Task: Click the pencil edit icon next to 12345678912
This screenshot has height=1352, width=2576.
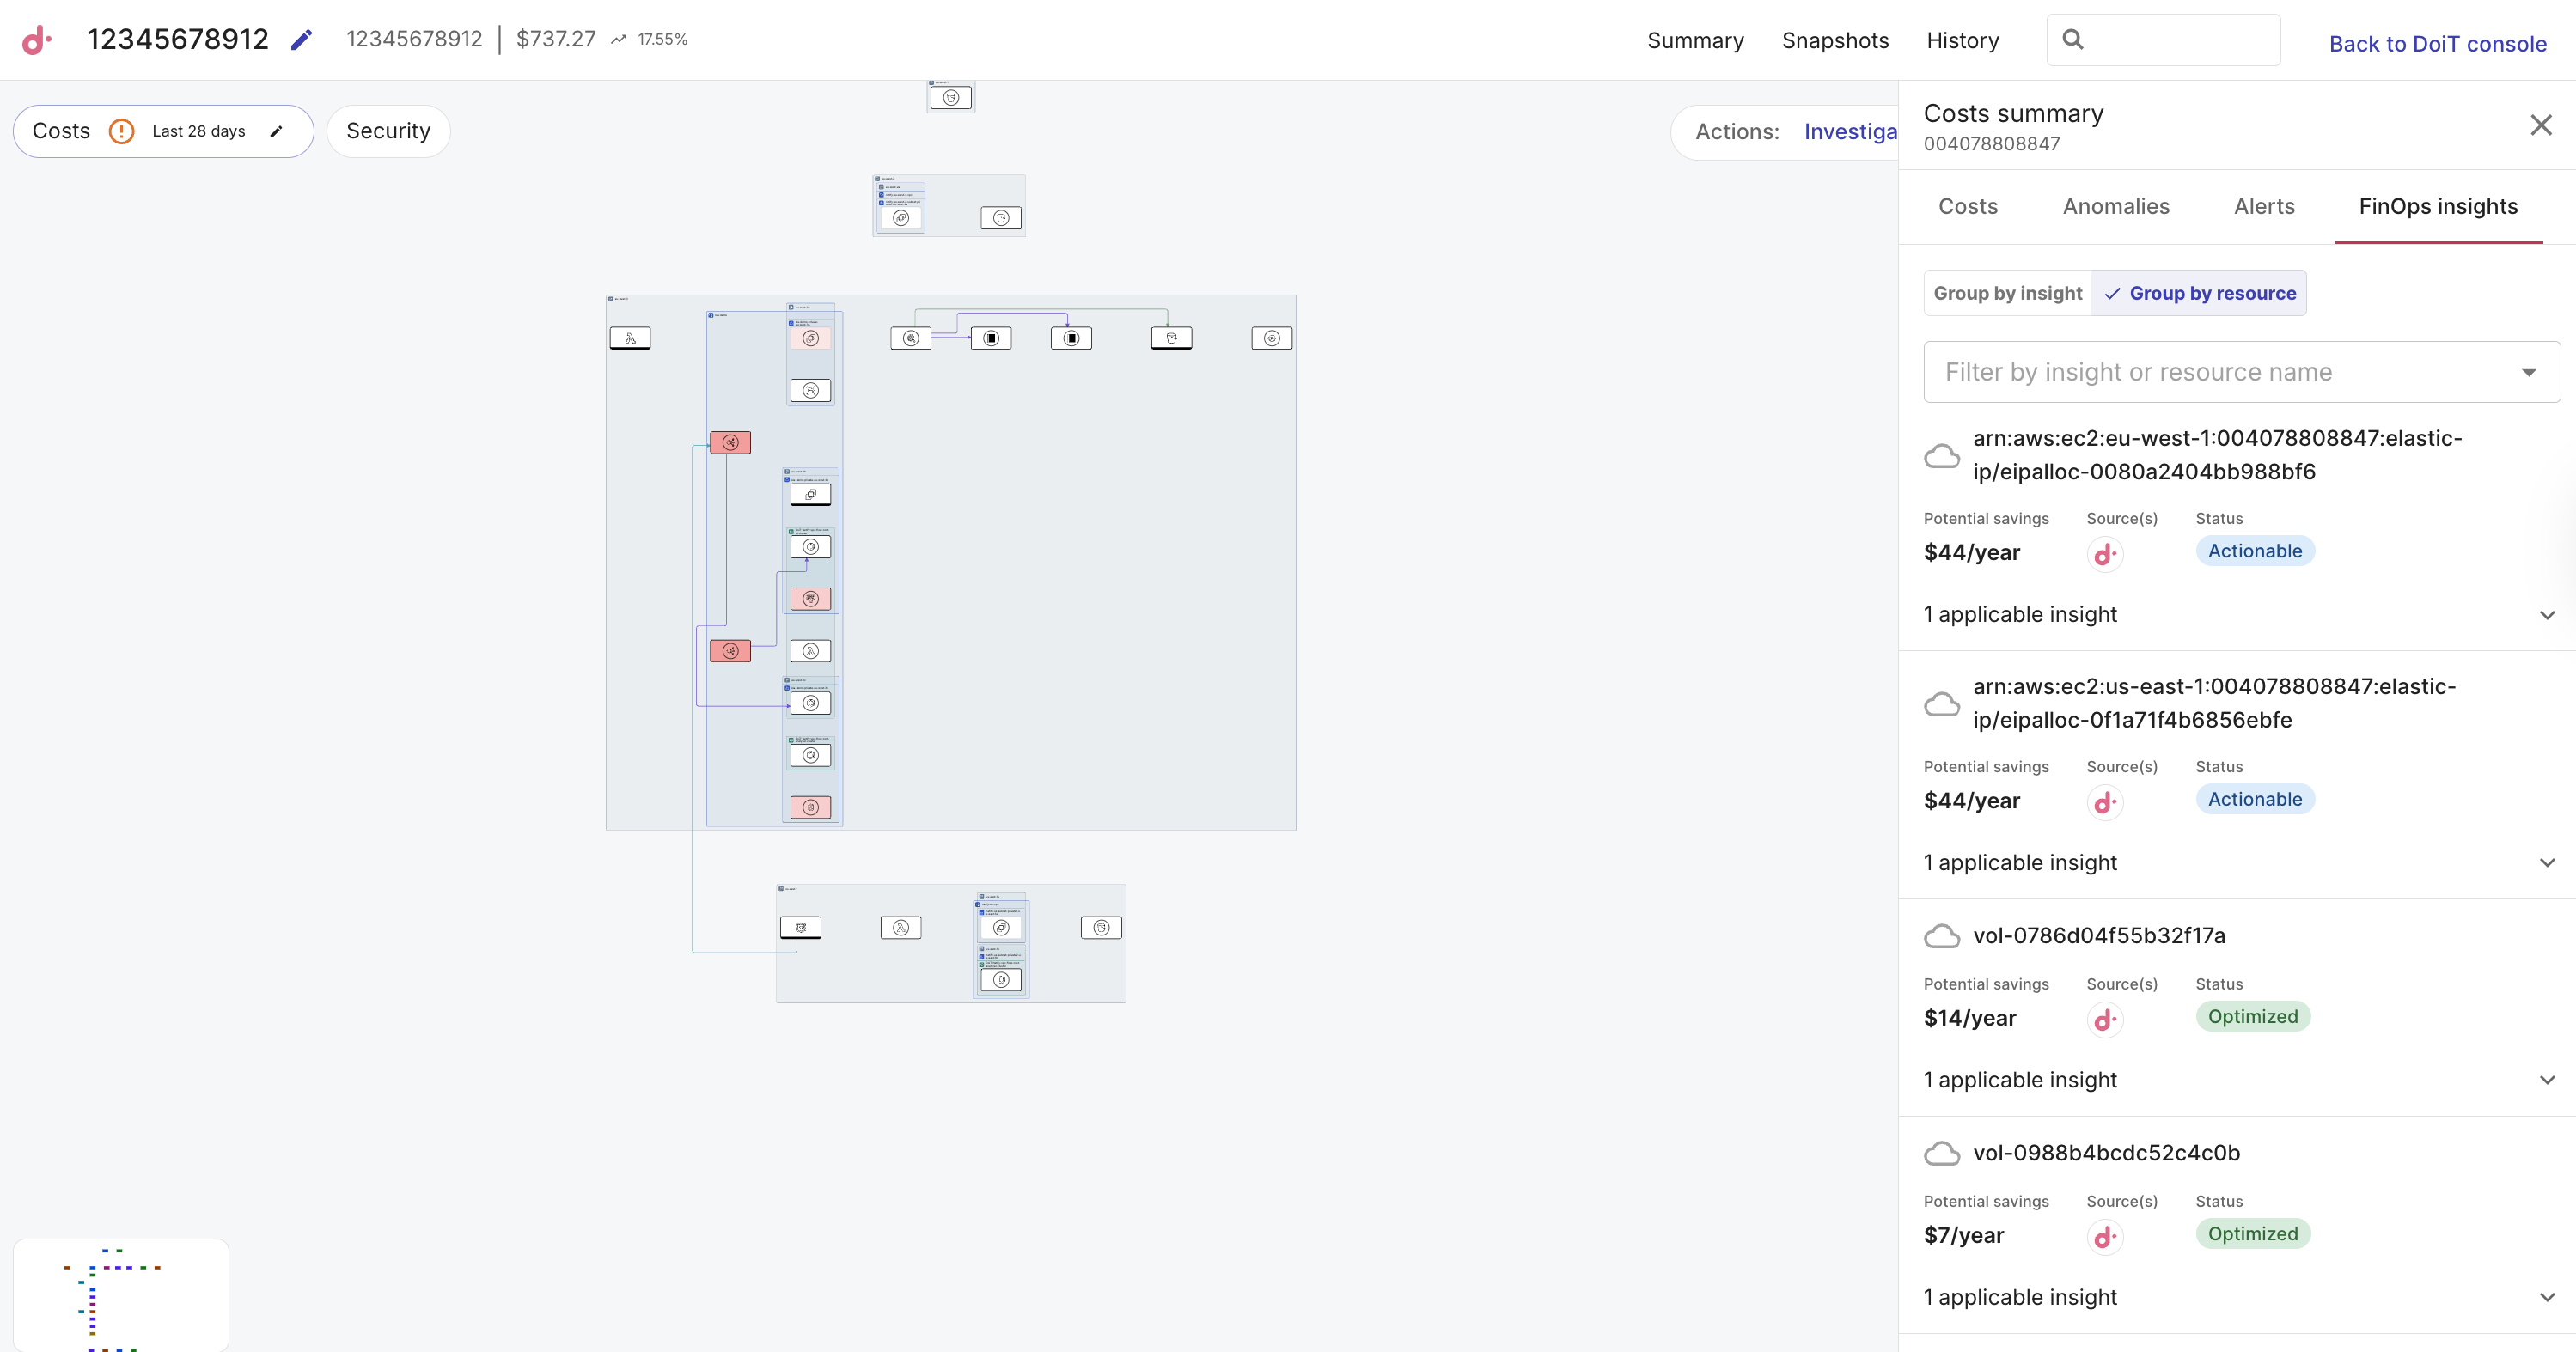Action: coord(300,40)
